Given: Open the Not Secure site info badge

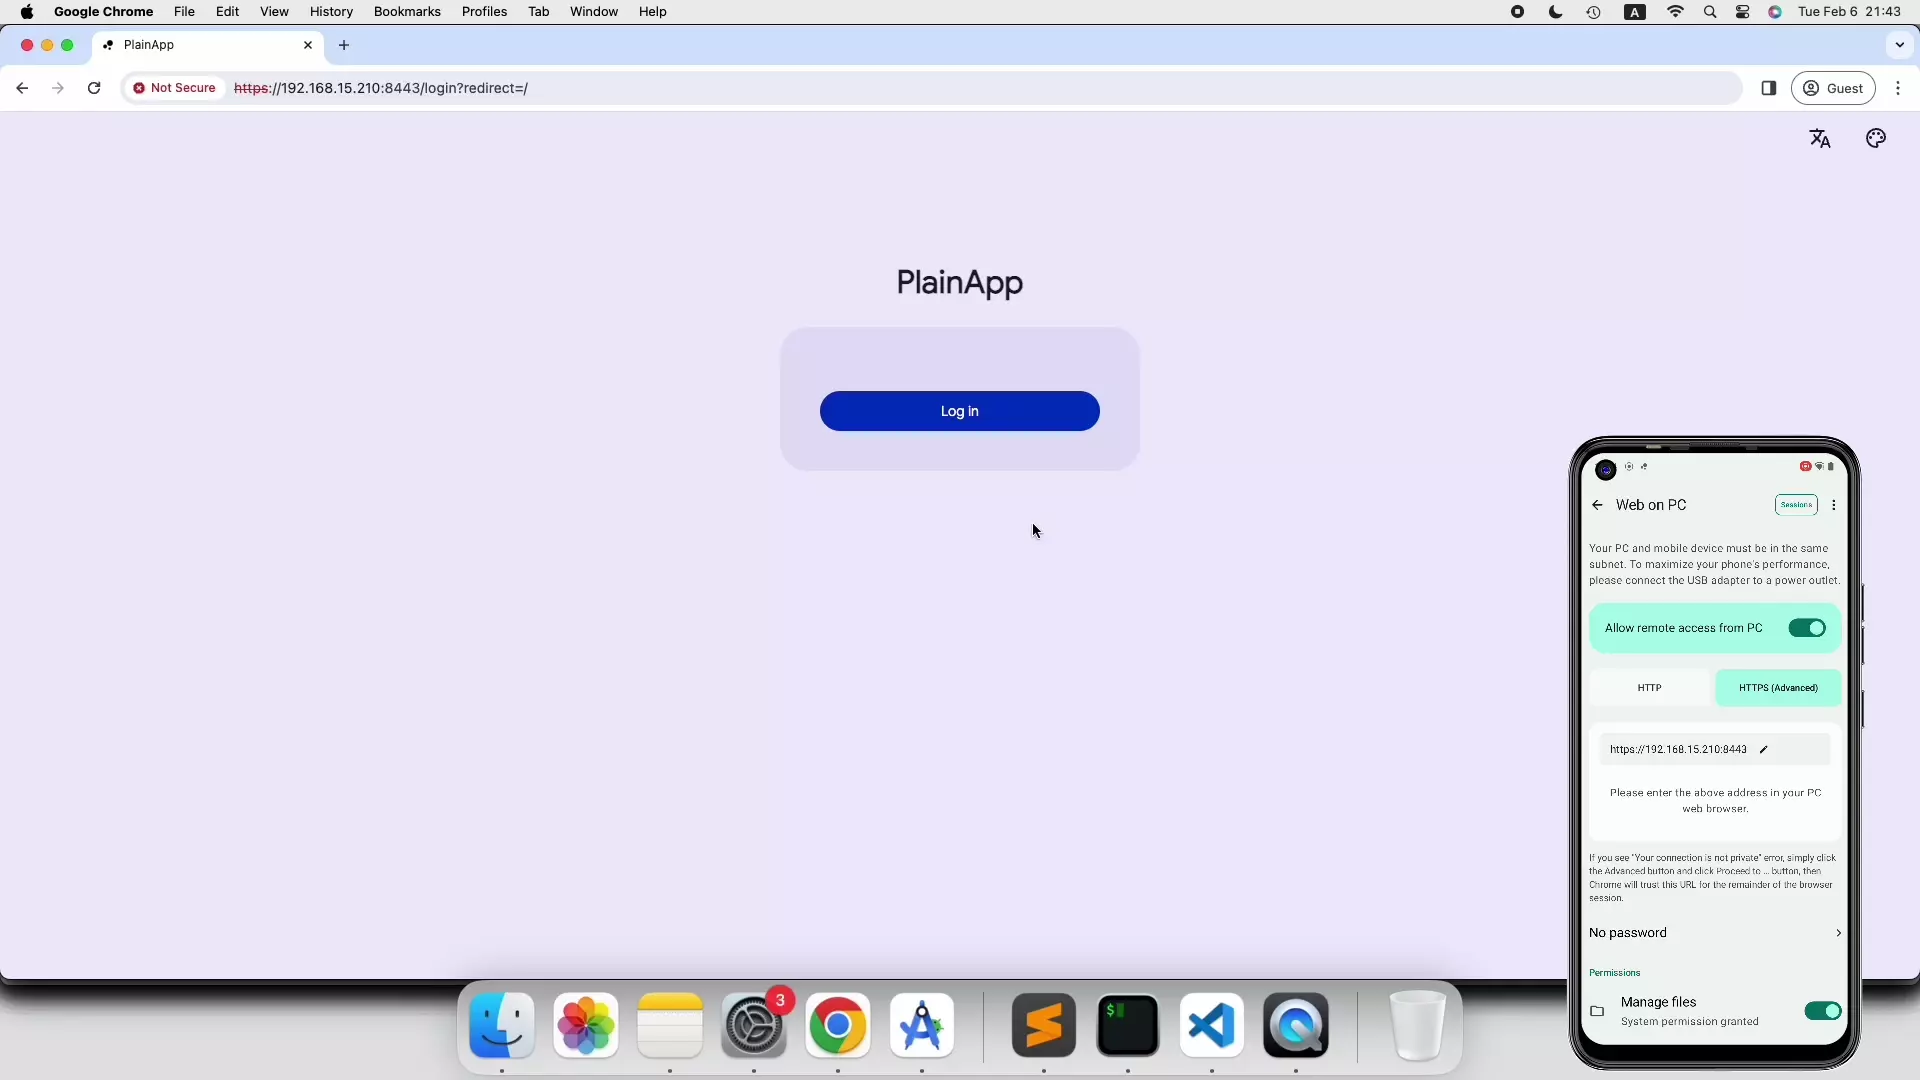Looking at the screenshot, I should pos(175,88).
